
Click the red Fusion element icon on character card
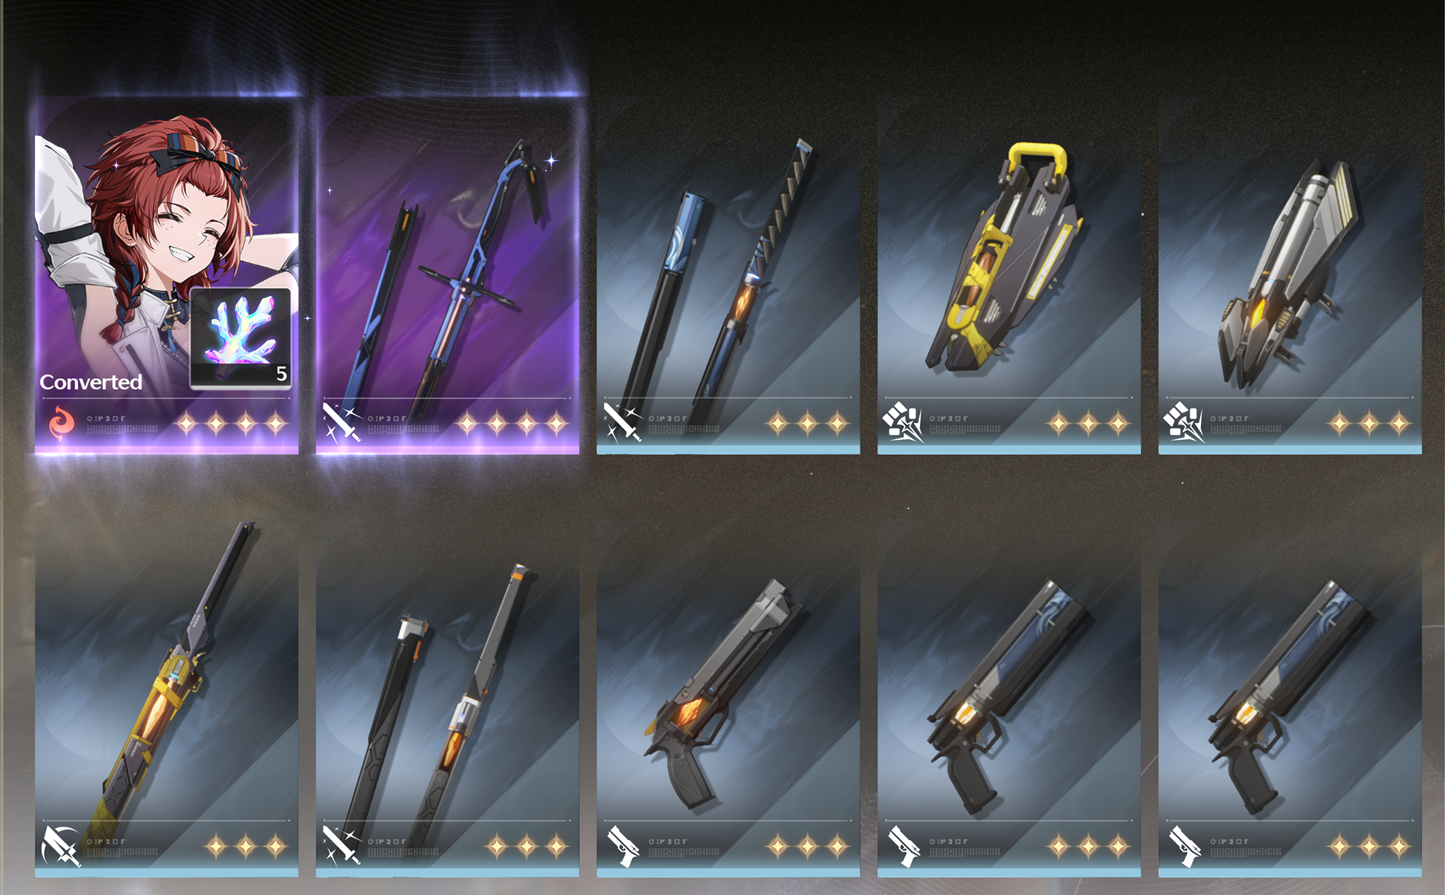coord(61,423)
